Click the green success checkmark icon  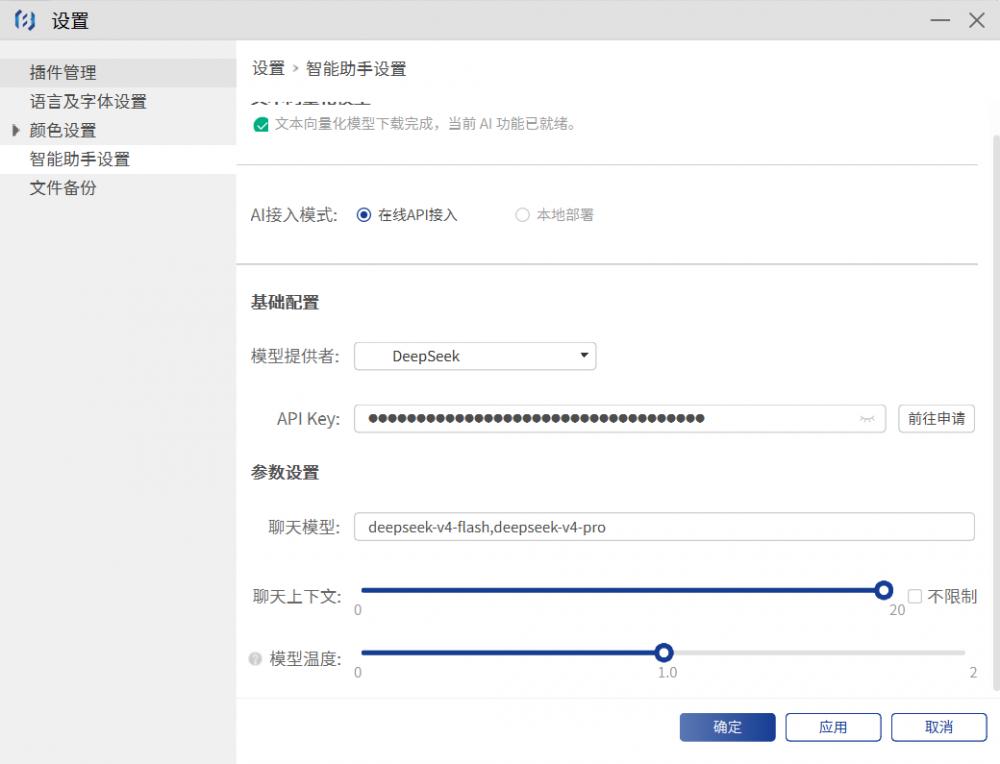tap(261, 124)
